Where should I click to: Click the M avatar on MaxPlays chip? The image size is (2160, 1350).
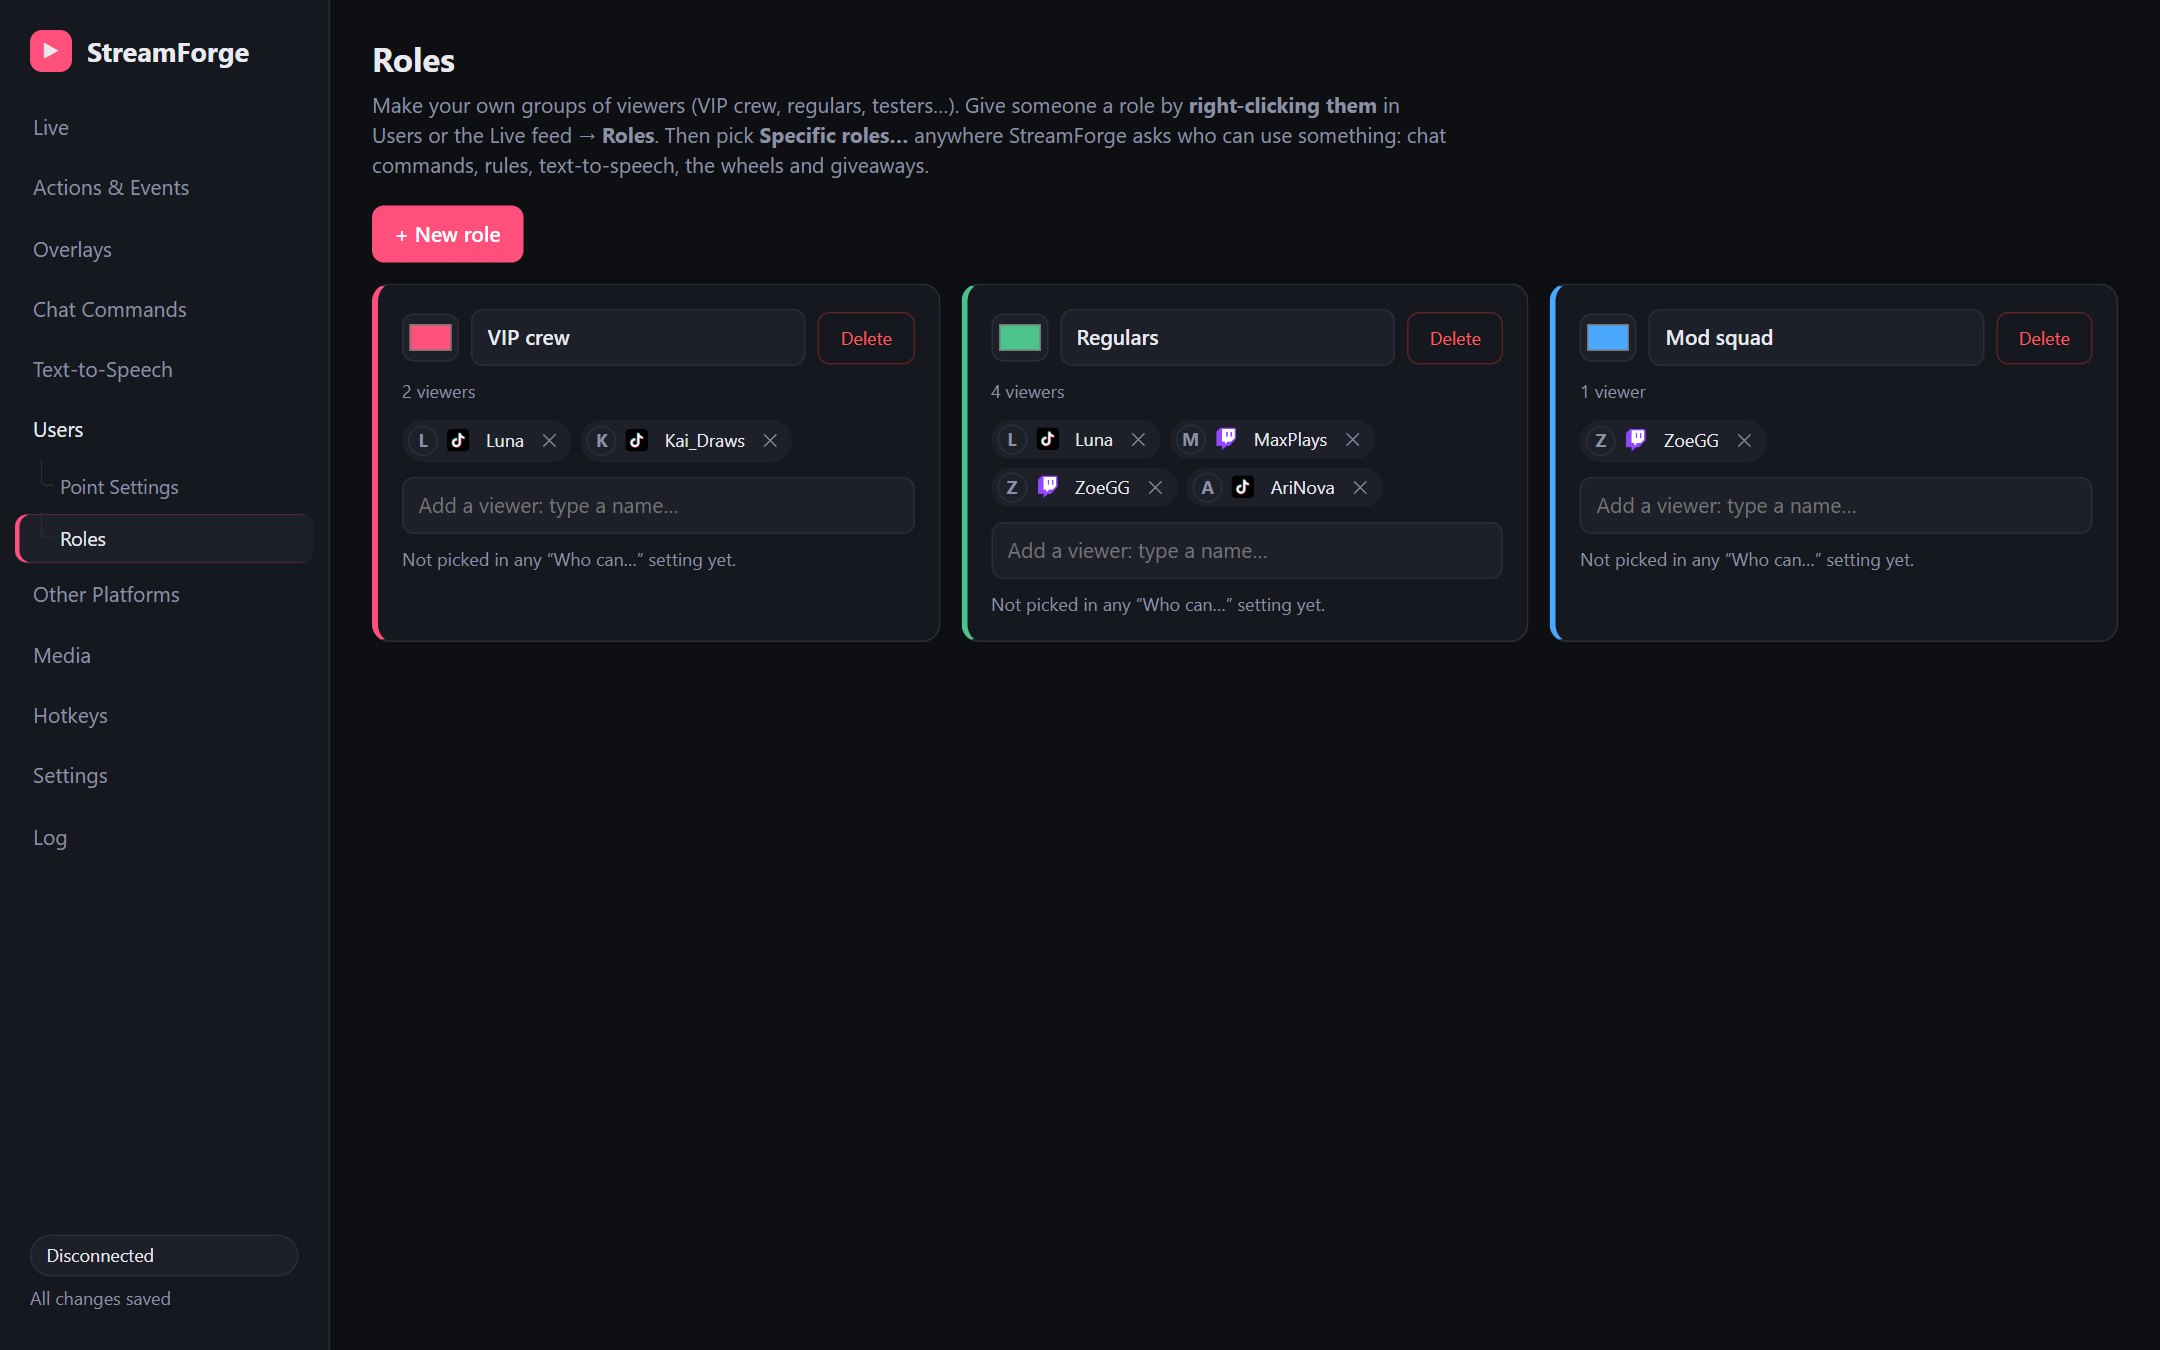coord(1190,440)
